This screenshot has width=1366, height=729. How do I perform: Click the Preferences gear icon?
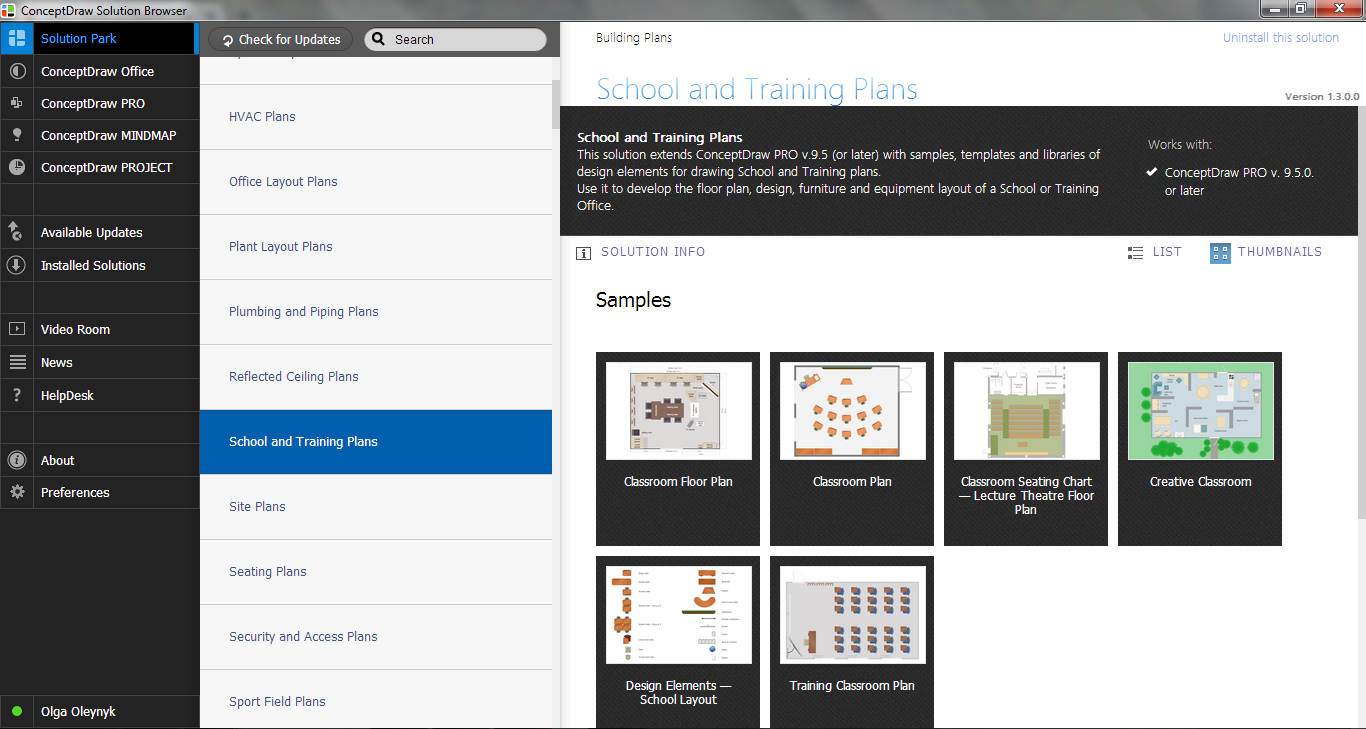click(17, 493)
